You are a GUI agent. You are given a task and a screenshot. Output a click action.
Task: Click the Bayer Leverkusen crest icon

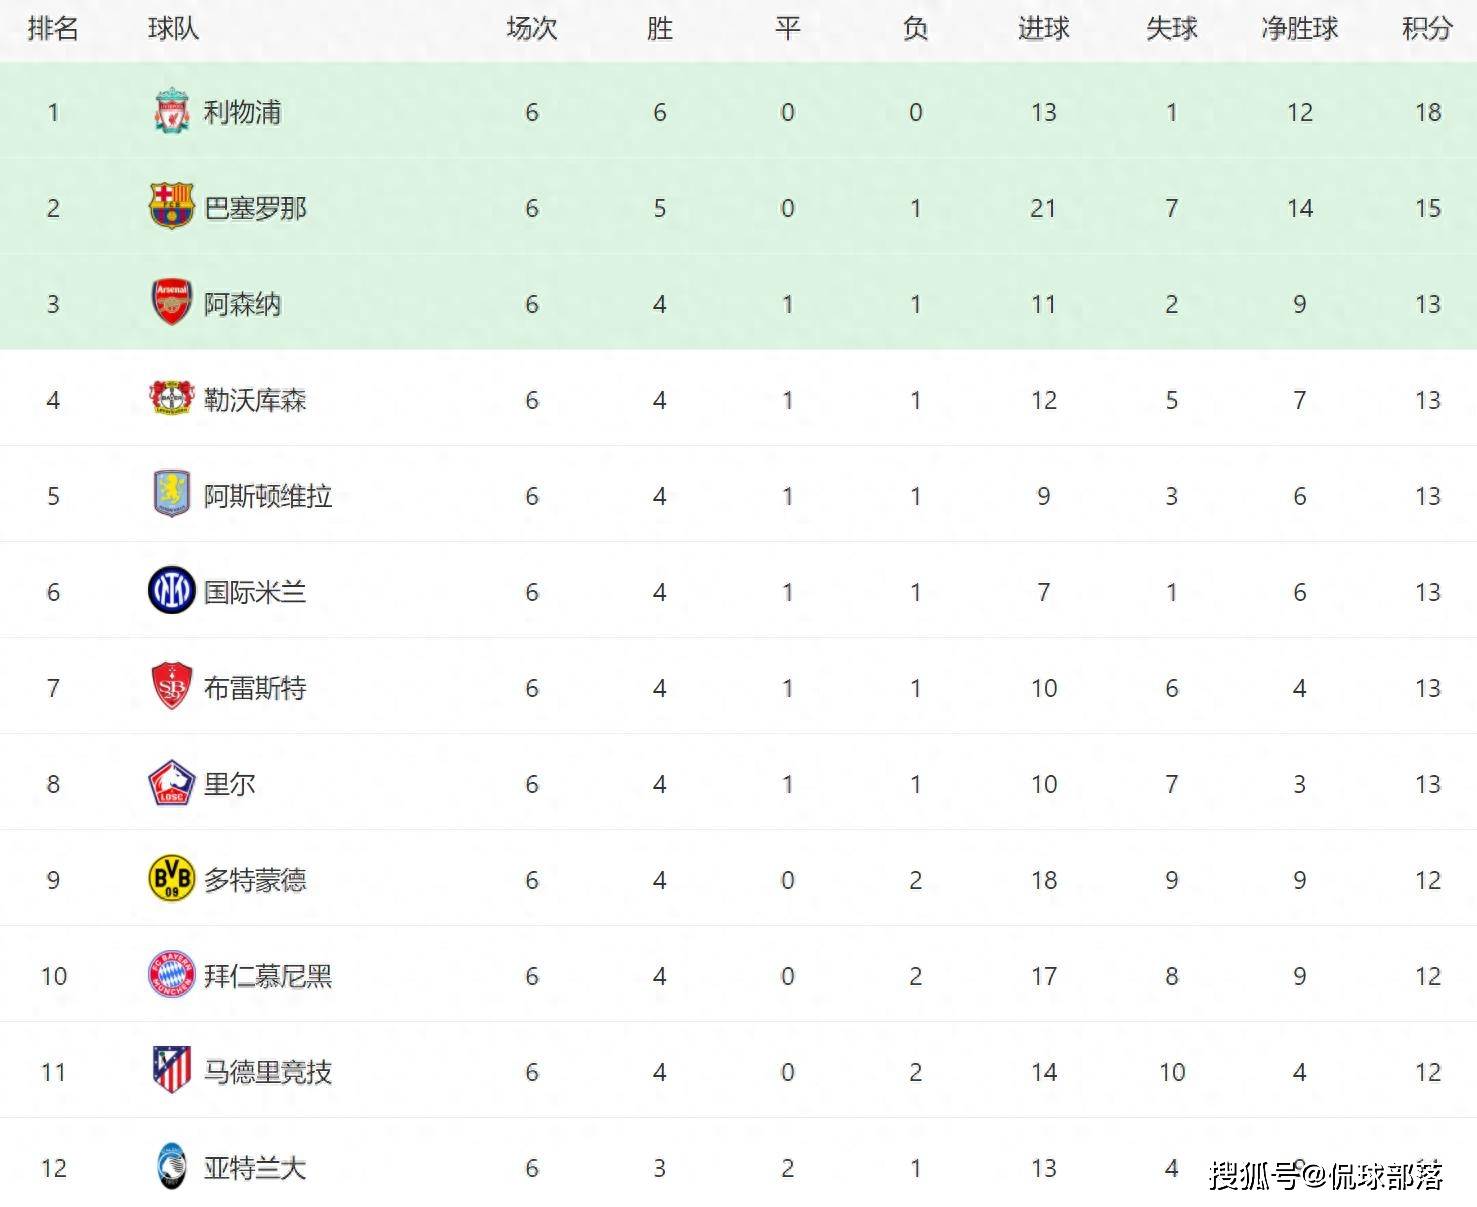[171, 399]
